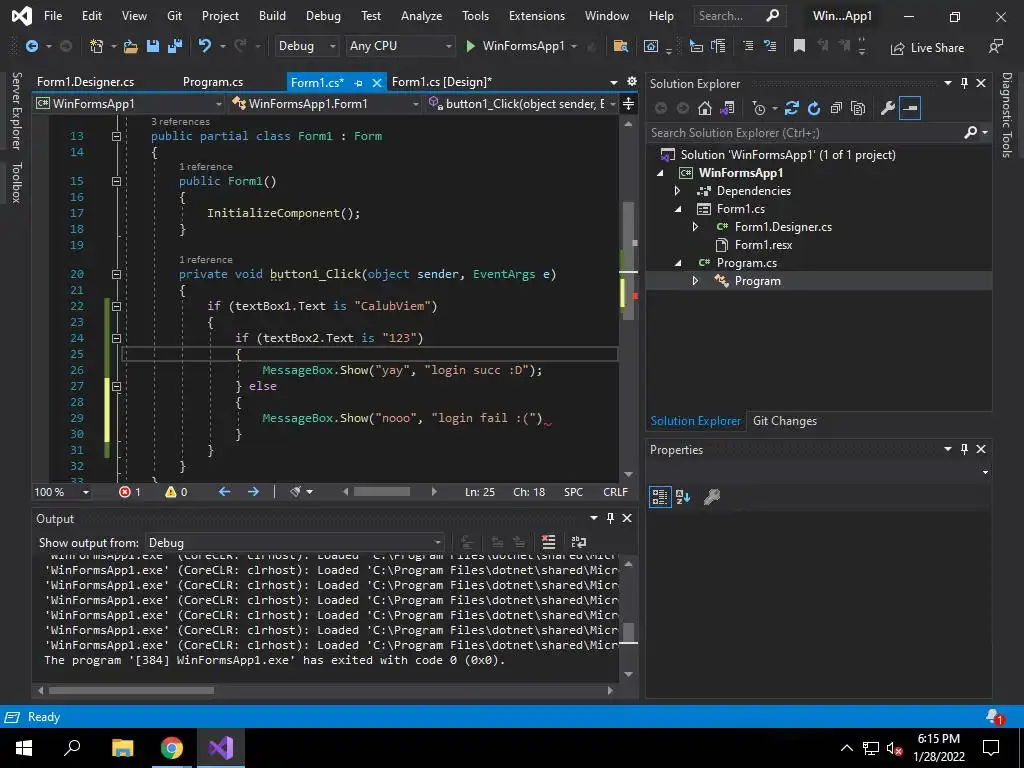The height and width of the screenshot is (768, 1024).
Task: Open the Debug menu
Action: 323,16
